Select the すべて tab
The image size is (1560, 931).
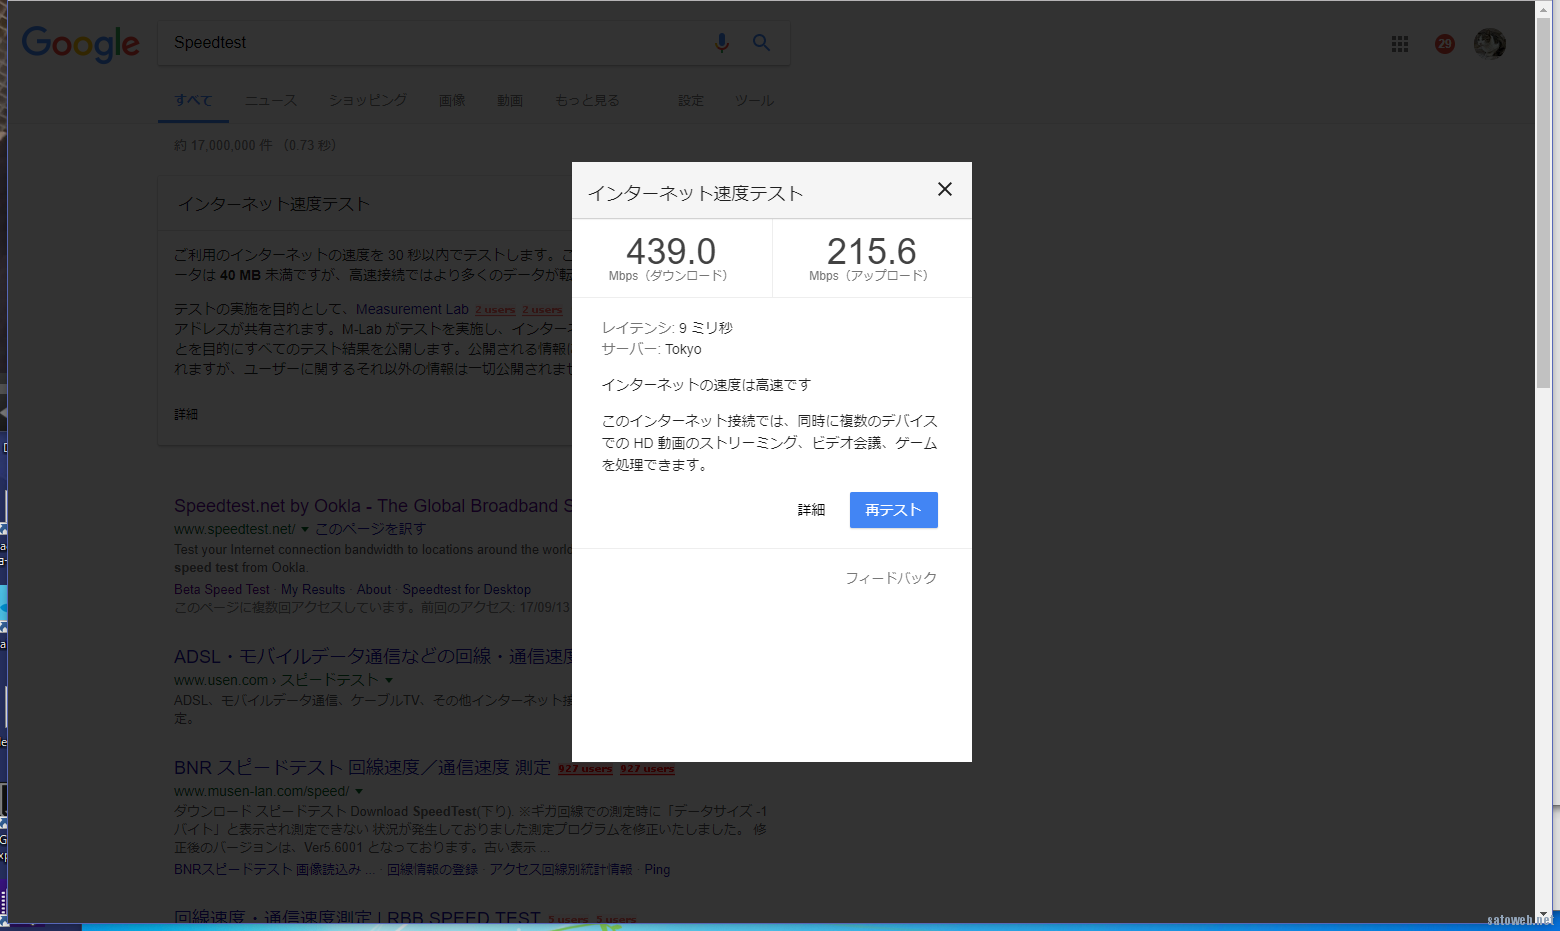tap(193, 100)
